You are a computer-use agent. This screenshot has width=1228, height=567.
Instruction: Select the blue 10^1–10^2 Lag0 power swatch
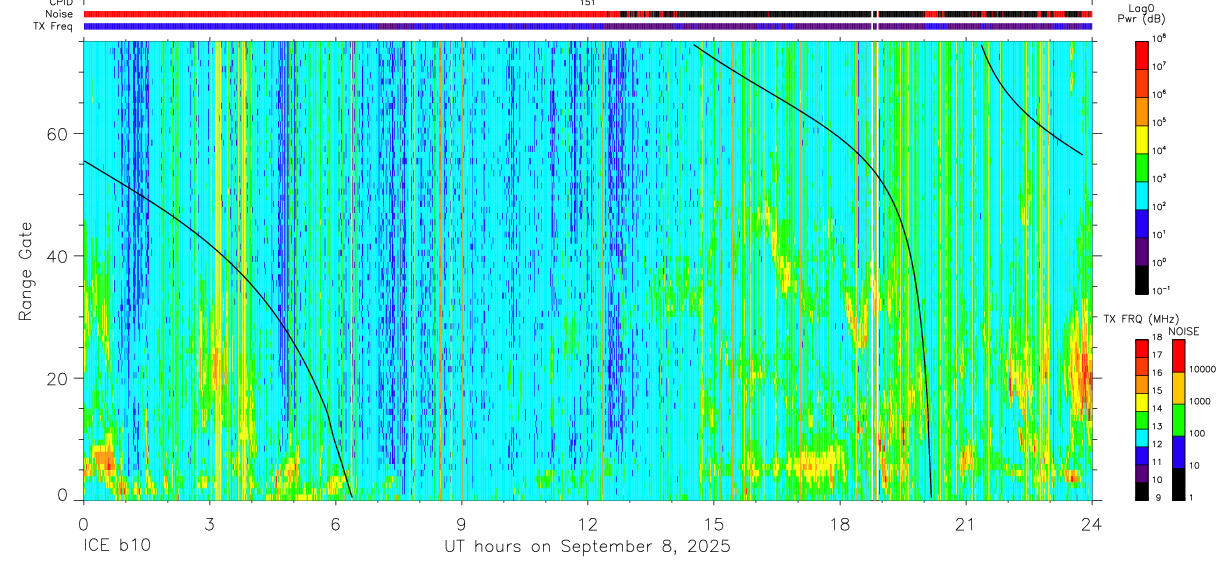coord(1143,222)
